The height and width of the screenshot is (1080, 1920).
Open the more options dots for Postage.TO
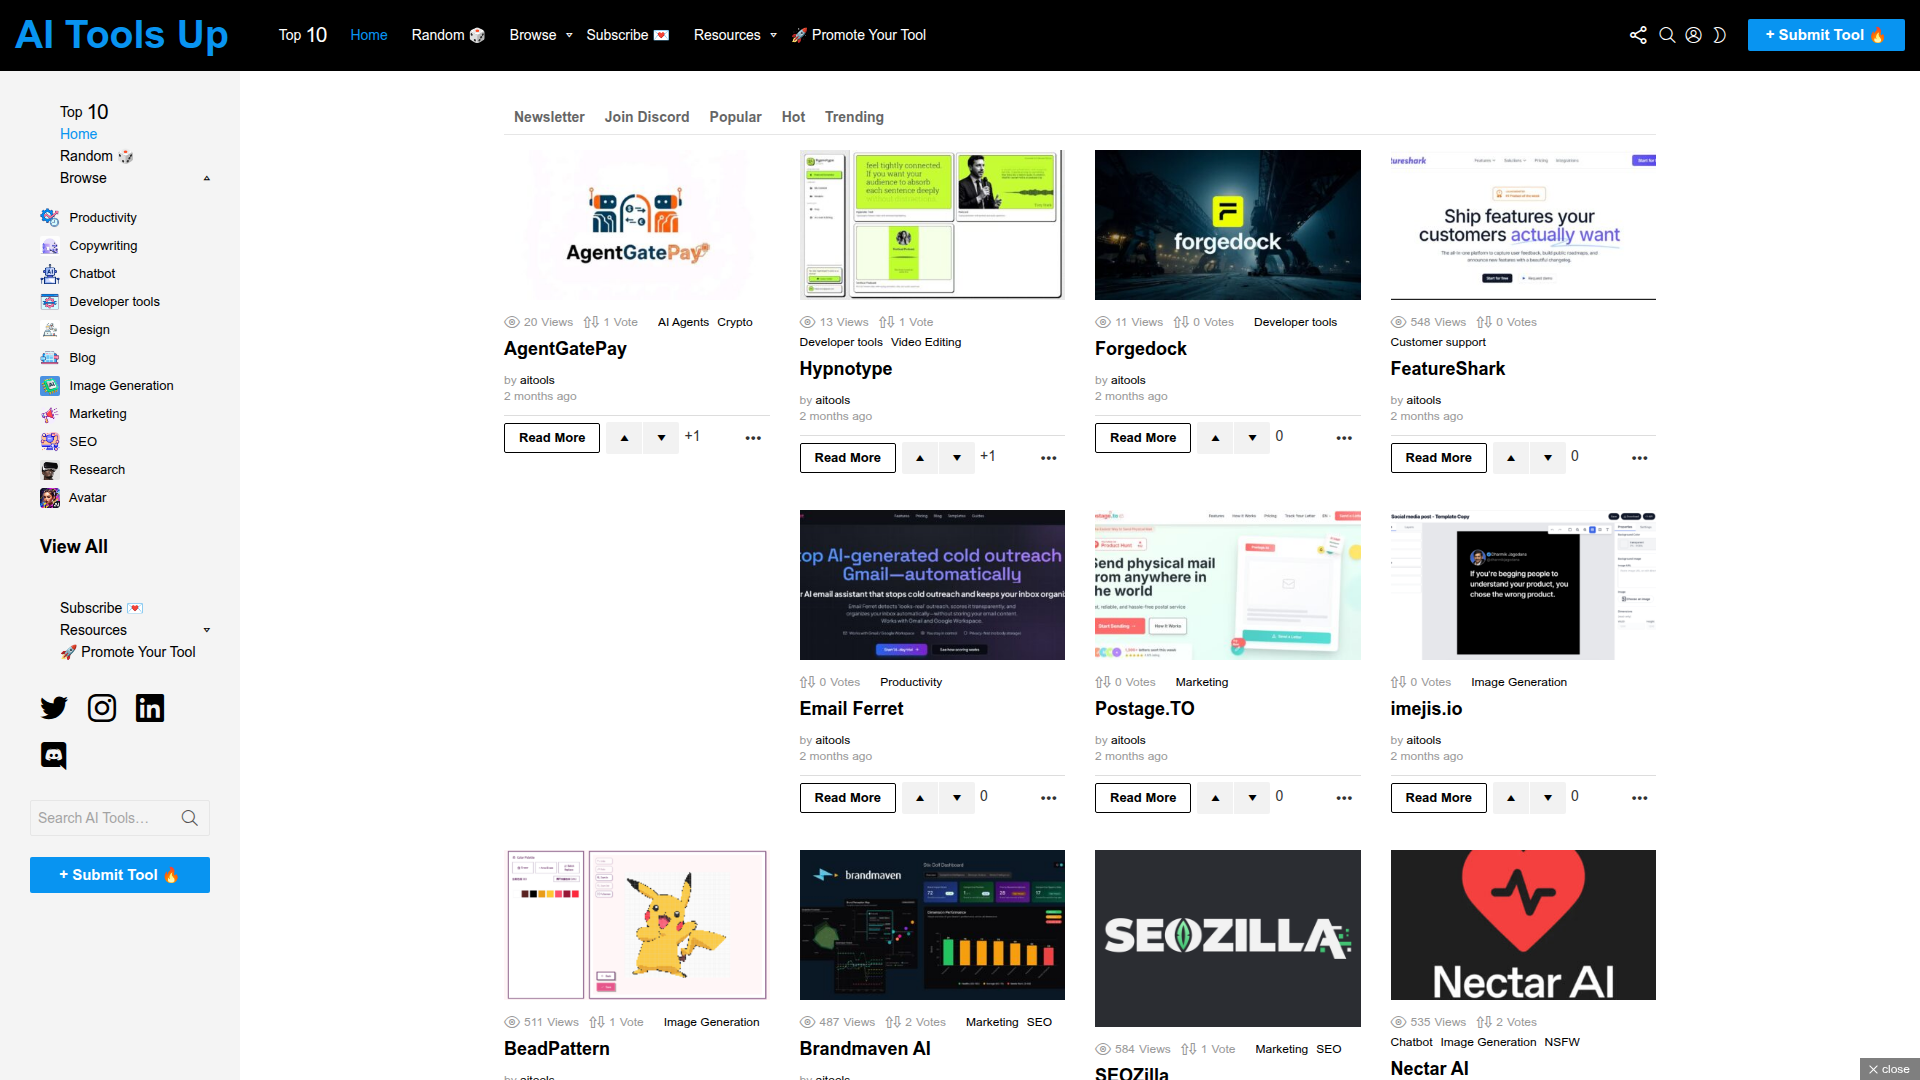(x=1344, y=798)
